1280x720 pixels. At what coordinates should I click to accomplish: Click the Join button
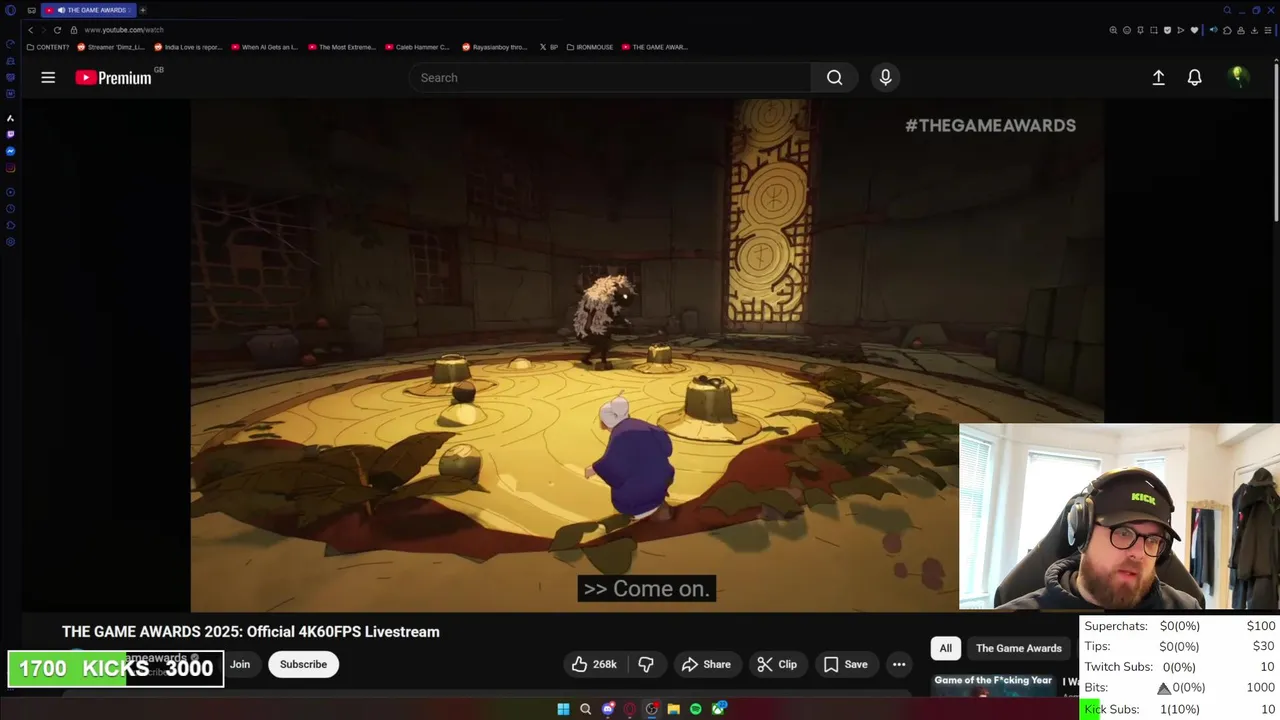pyautogui.click(x=240, y=664)
